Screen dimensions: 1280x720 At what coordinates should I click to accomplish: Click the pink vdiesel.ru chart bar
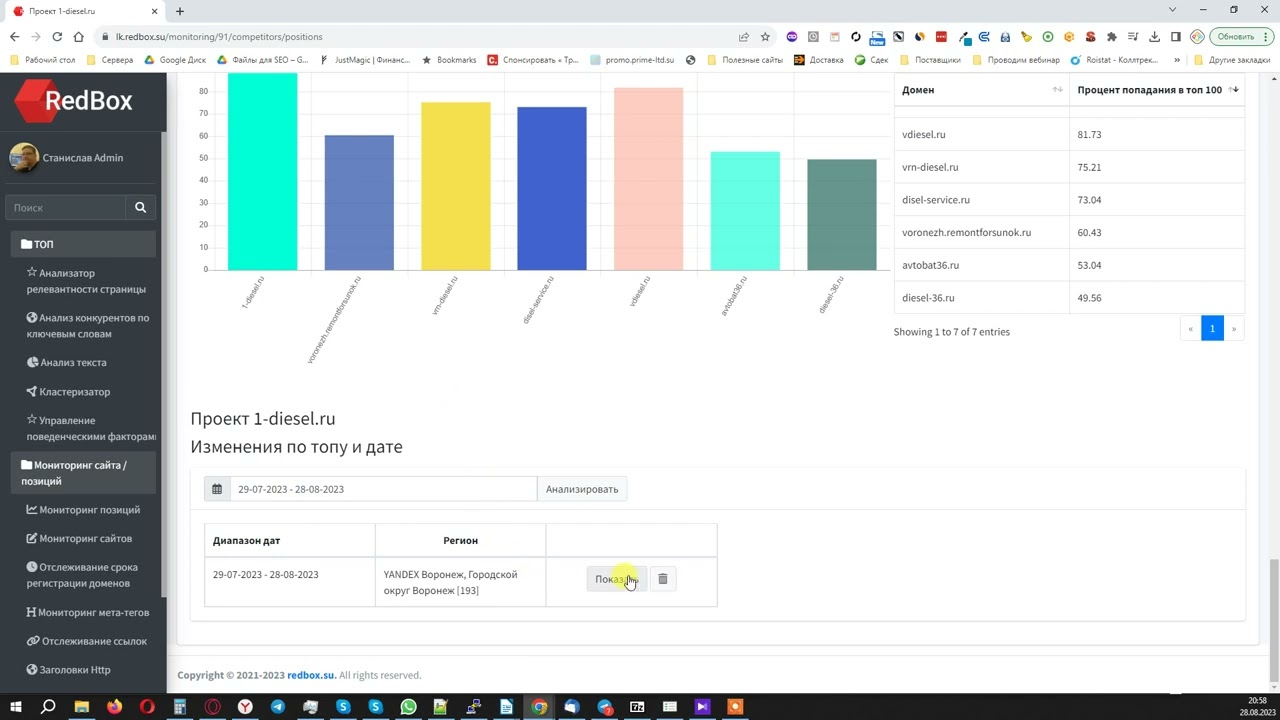click(648, 179)
